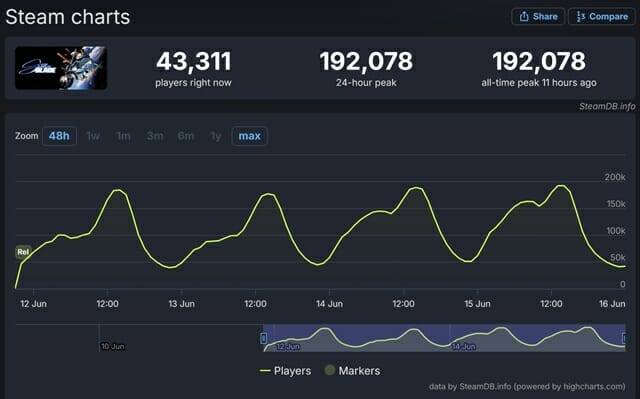Toggle the Players series in legend

pyautogui.click(x=285, y=371)
